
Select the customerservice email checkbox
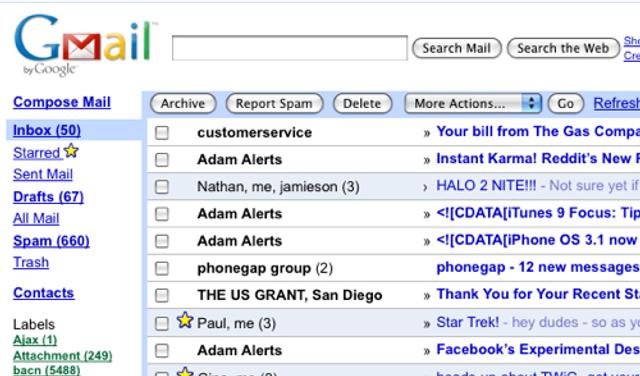tap(162, 133)
